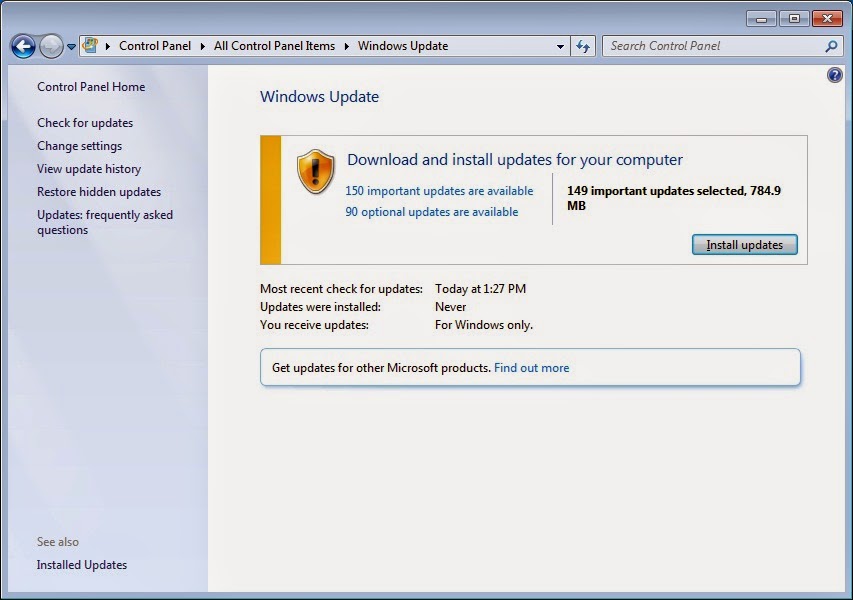Click the orange shield warning icon
The width and height of the screenshot is (853, 600).
(x=316, y=171)
